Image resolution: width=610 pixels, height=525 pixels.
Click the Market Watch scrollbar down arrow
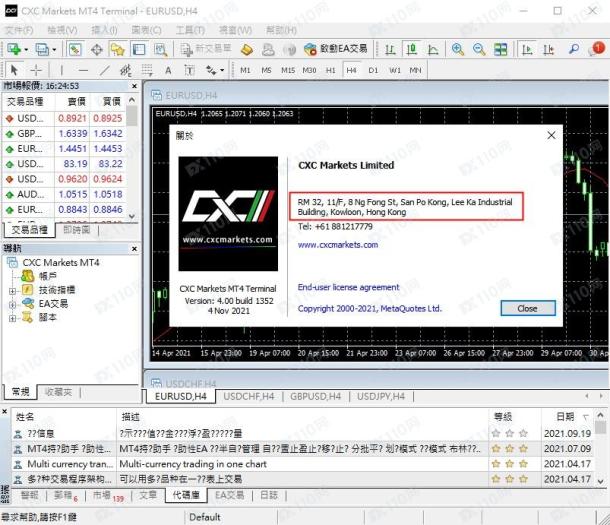coord(132,216)
